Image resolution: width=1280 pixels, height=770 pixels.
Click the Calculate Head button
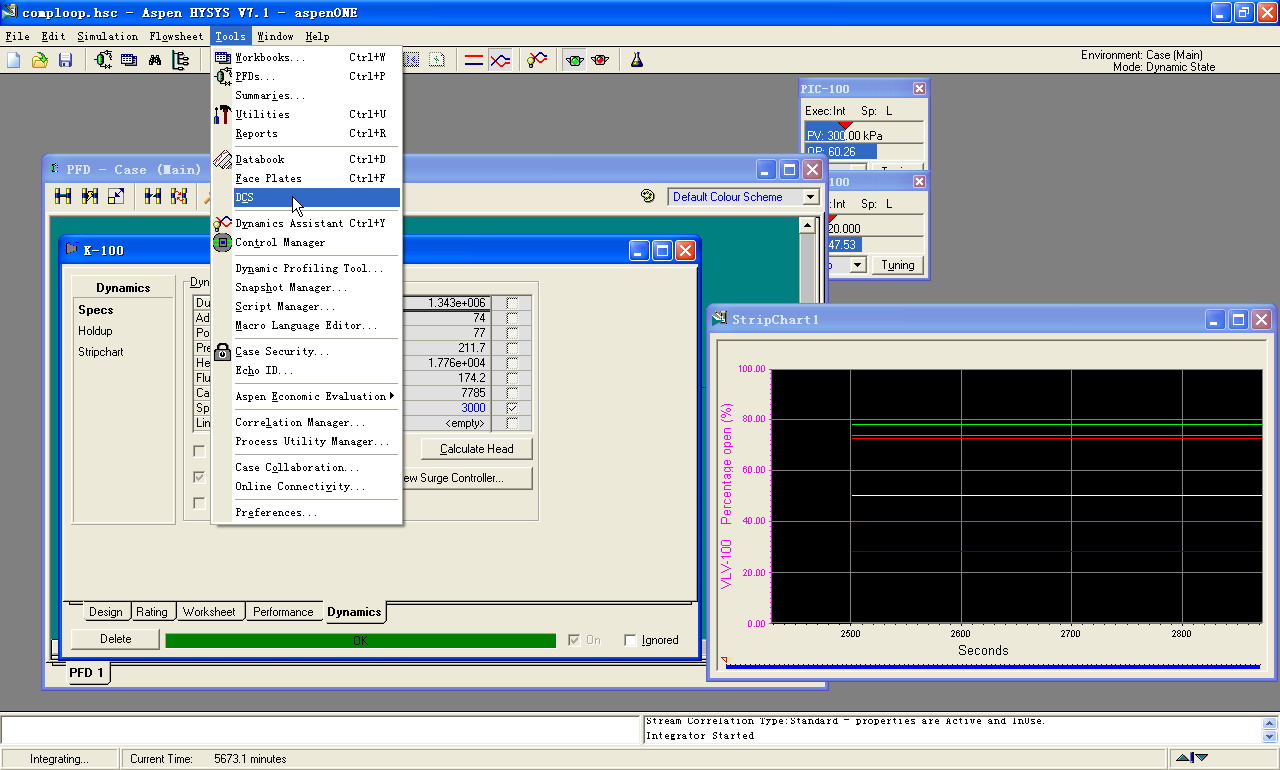coord(476,449)
